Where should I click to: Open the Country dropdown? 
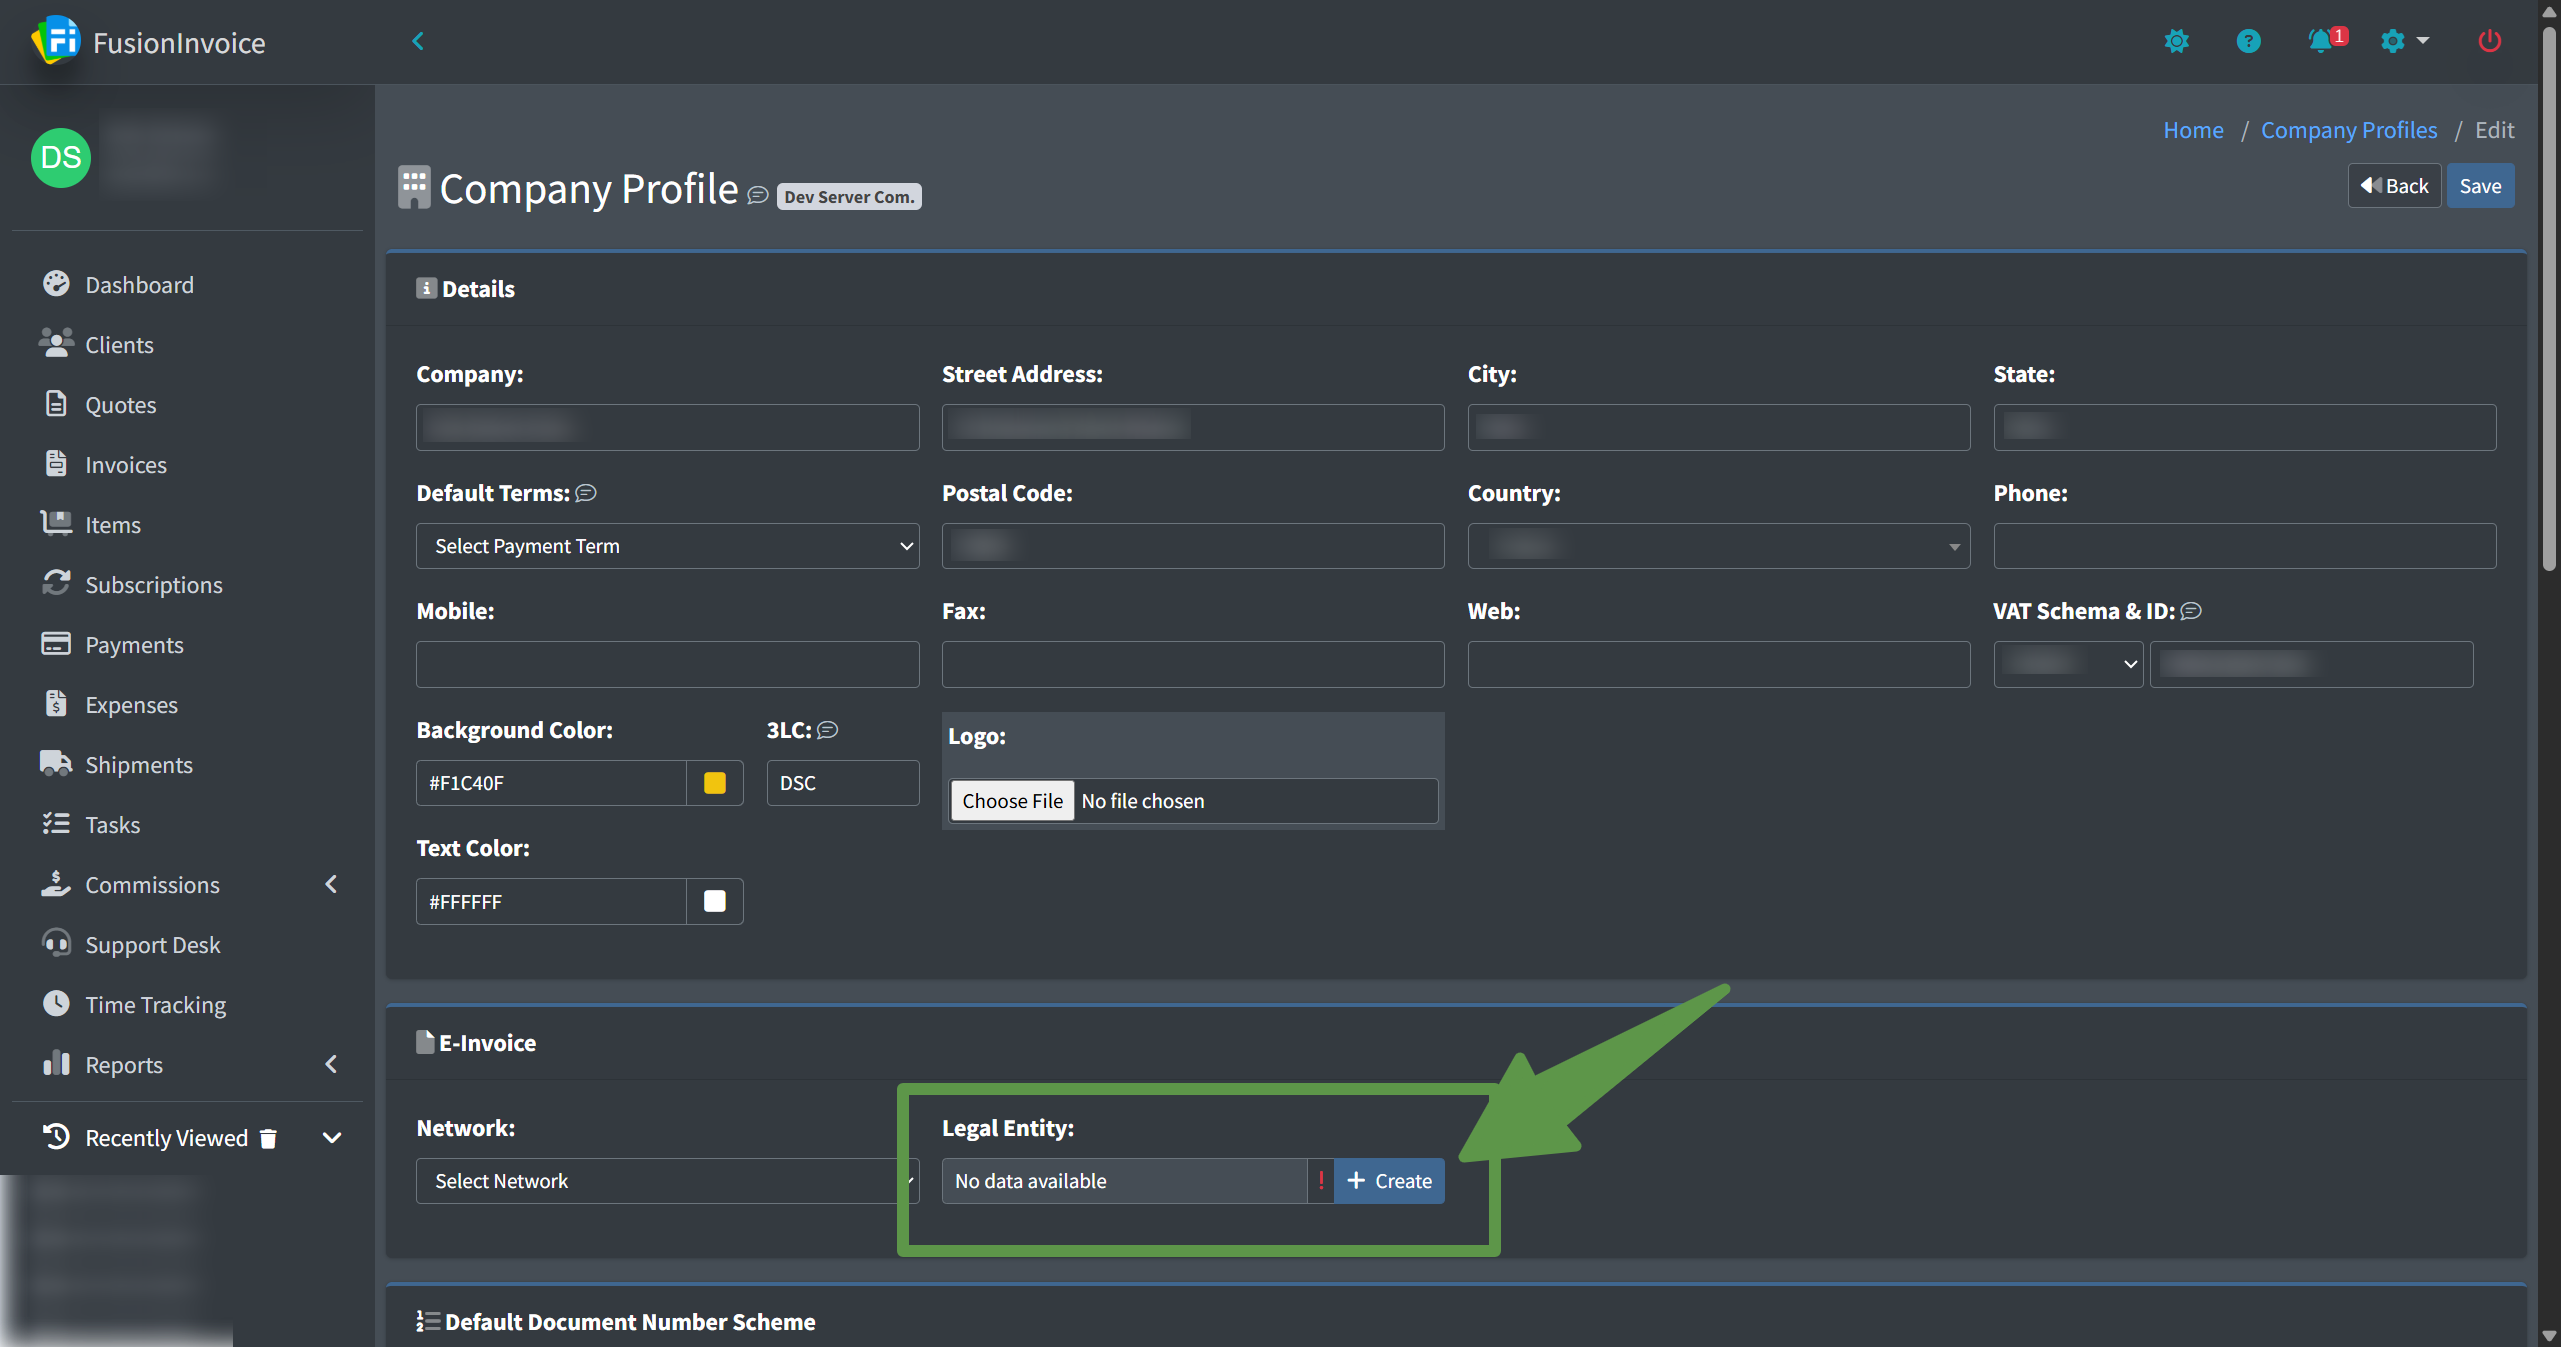pos(1718,546)
